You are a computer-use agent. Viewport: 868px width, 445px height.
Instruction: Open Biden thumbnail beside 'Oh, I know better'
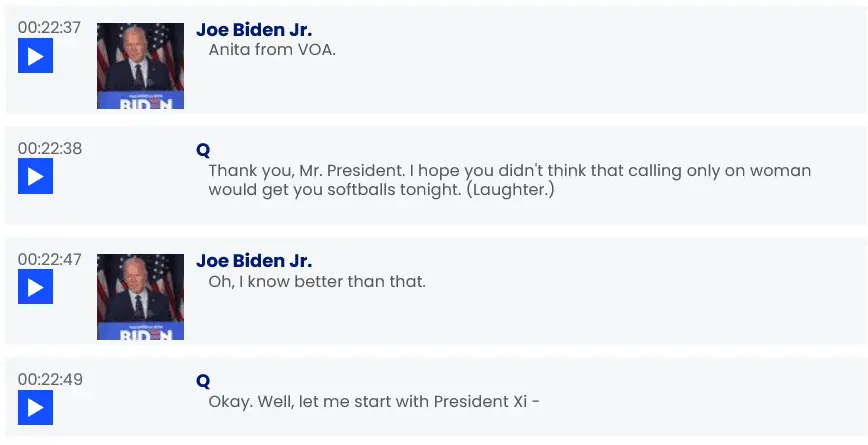click(140, 297)
